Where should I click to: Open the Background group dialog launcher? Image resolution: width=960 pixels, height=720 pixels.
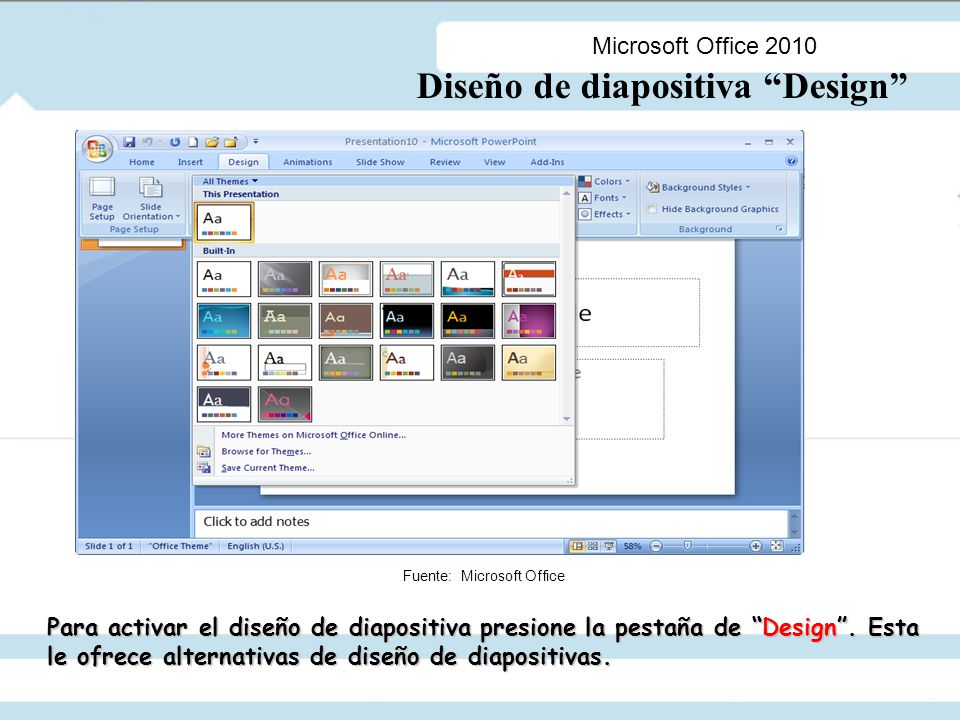(779, 229)
